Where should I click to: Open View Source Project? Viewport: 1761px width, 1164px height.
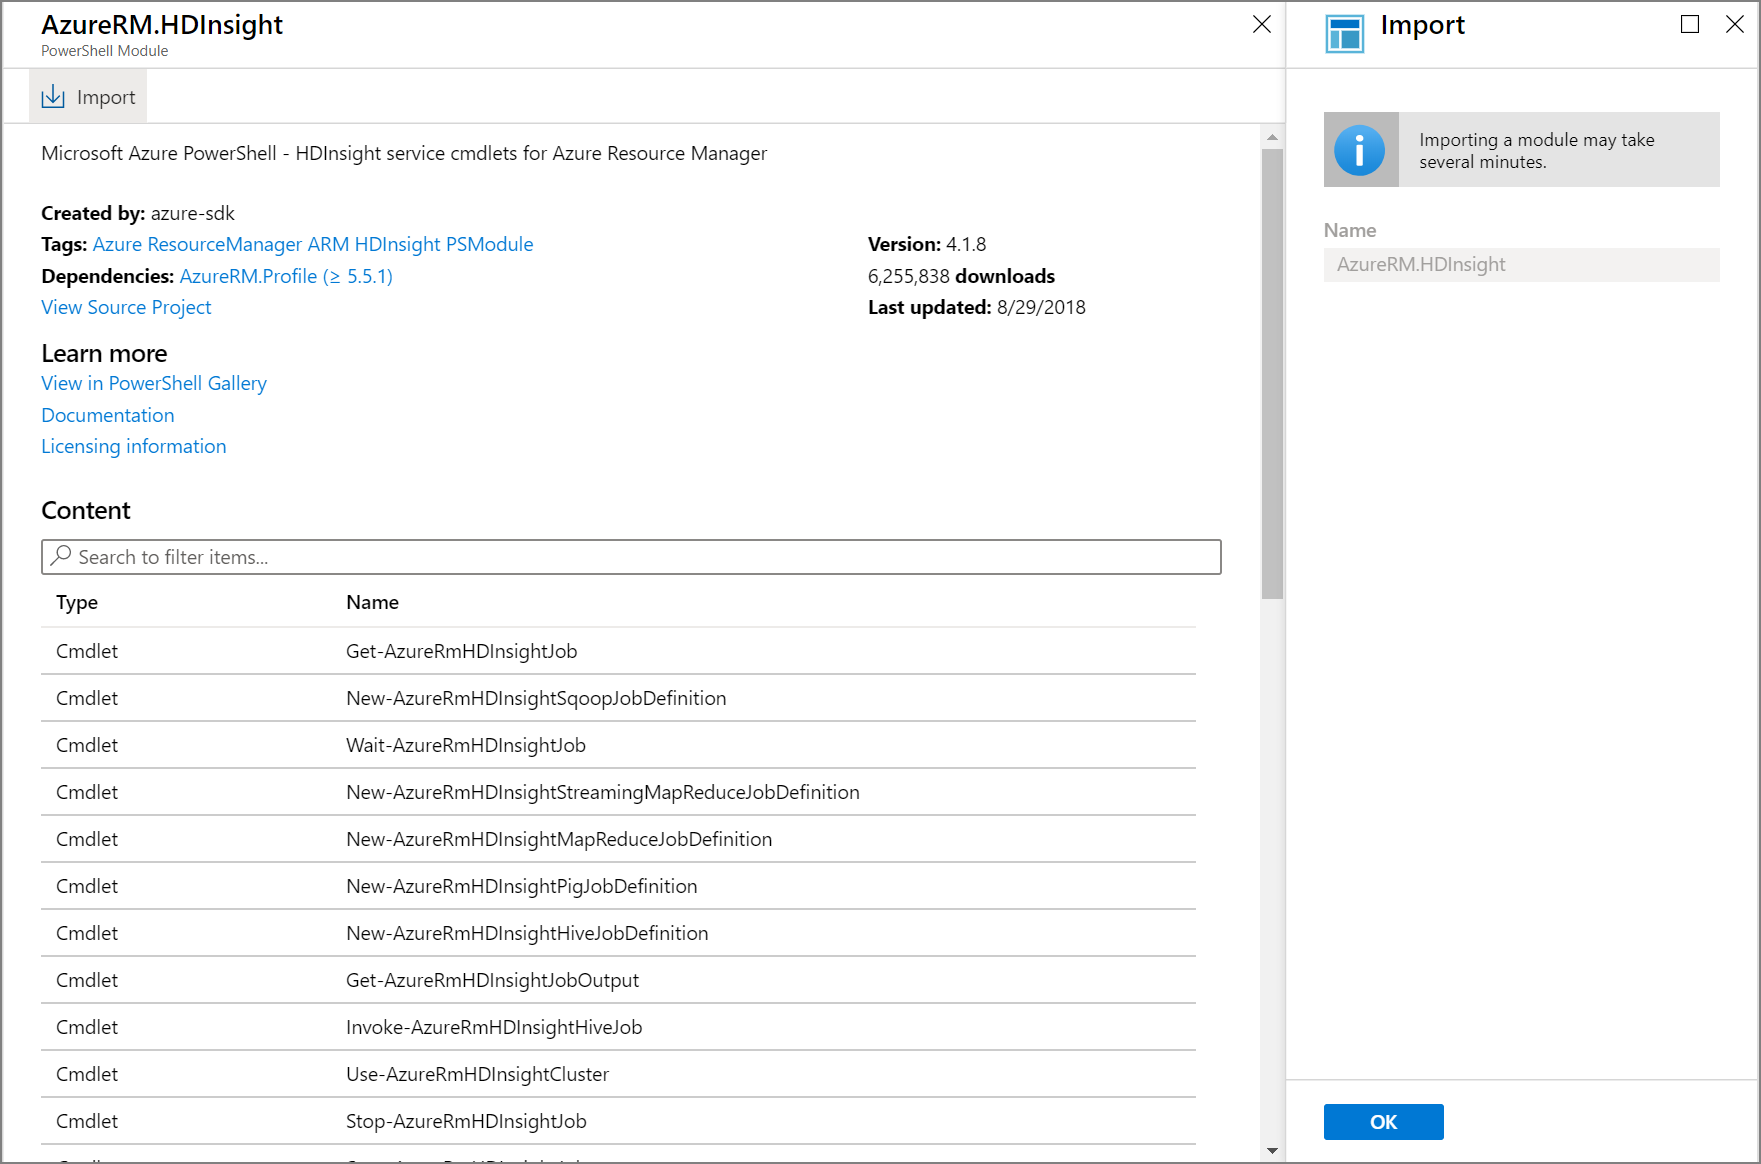125,307
